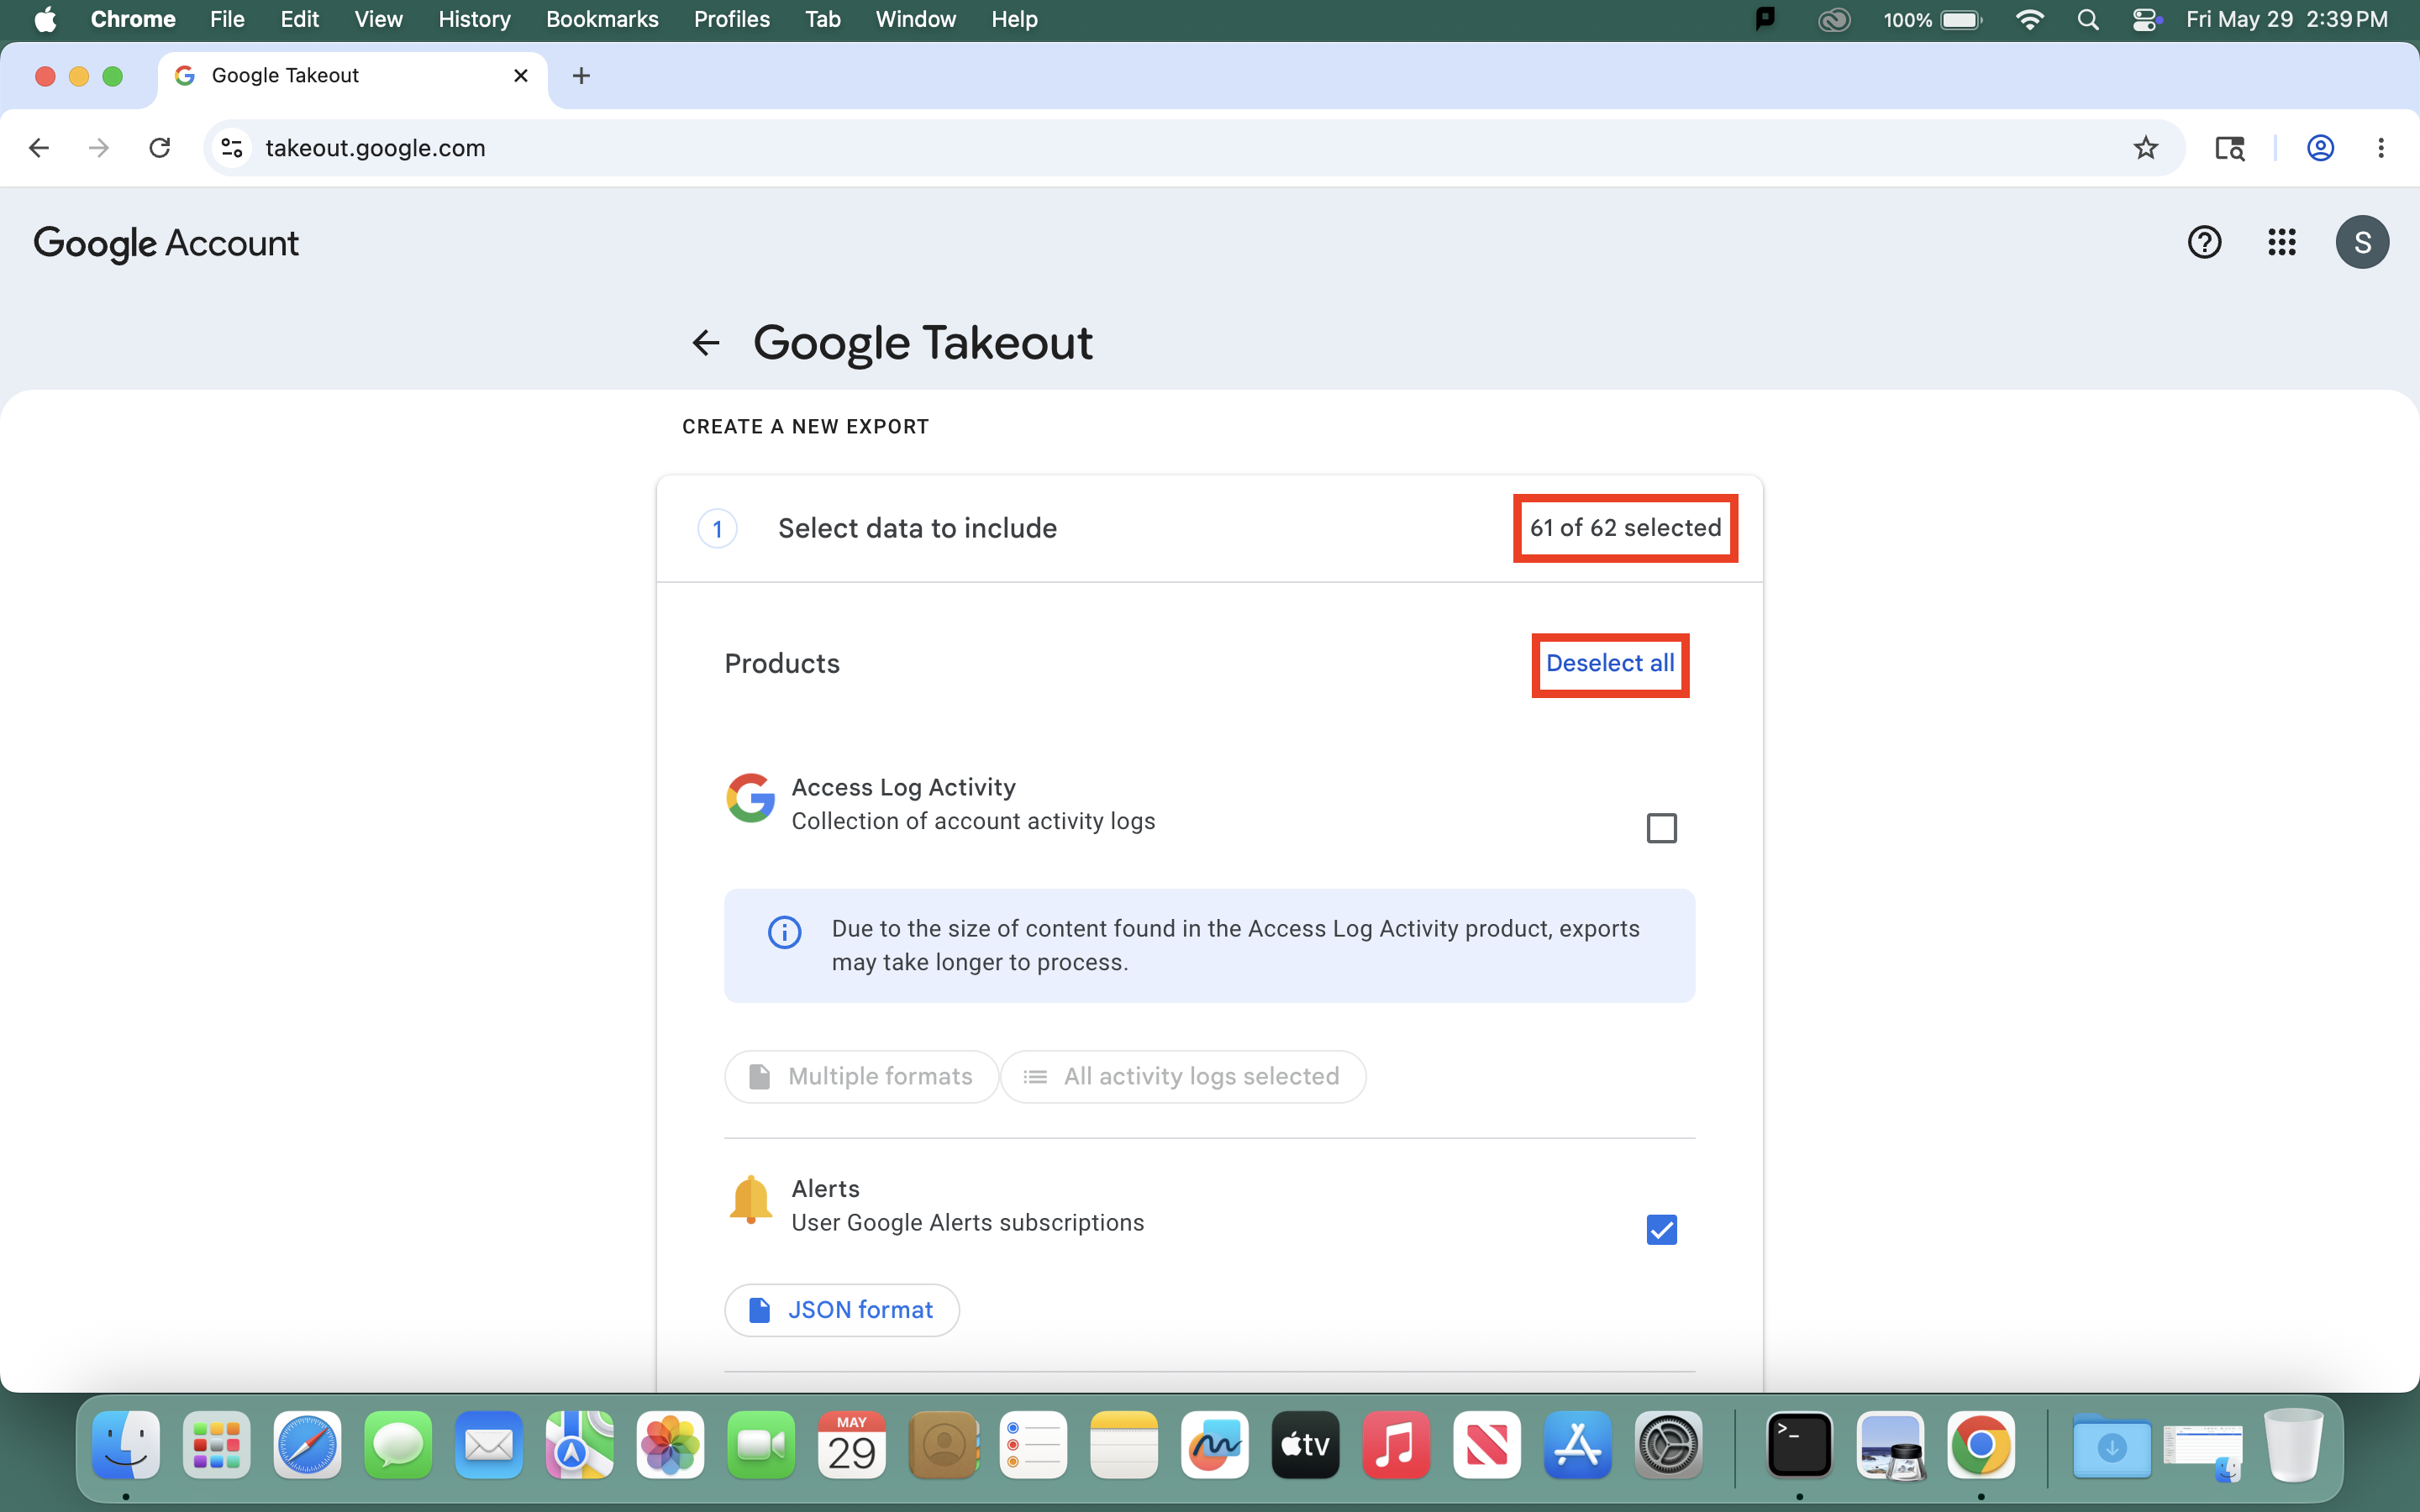This screenshot has height=1512, width=2420.
Task: Open the Chrome profile icon
Action: tap(2320, 148)
